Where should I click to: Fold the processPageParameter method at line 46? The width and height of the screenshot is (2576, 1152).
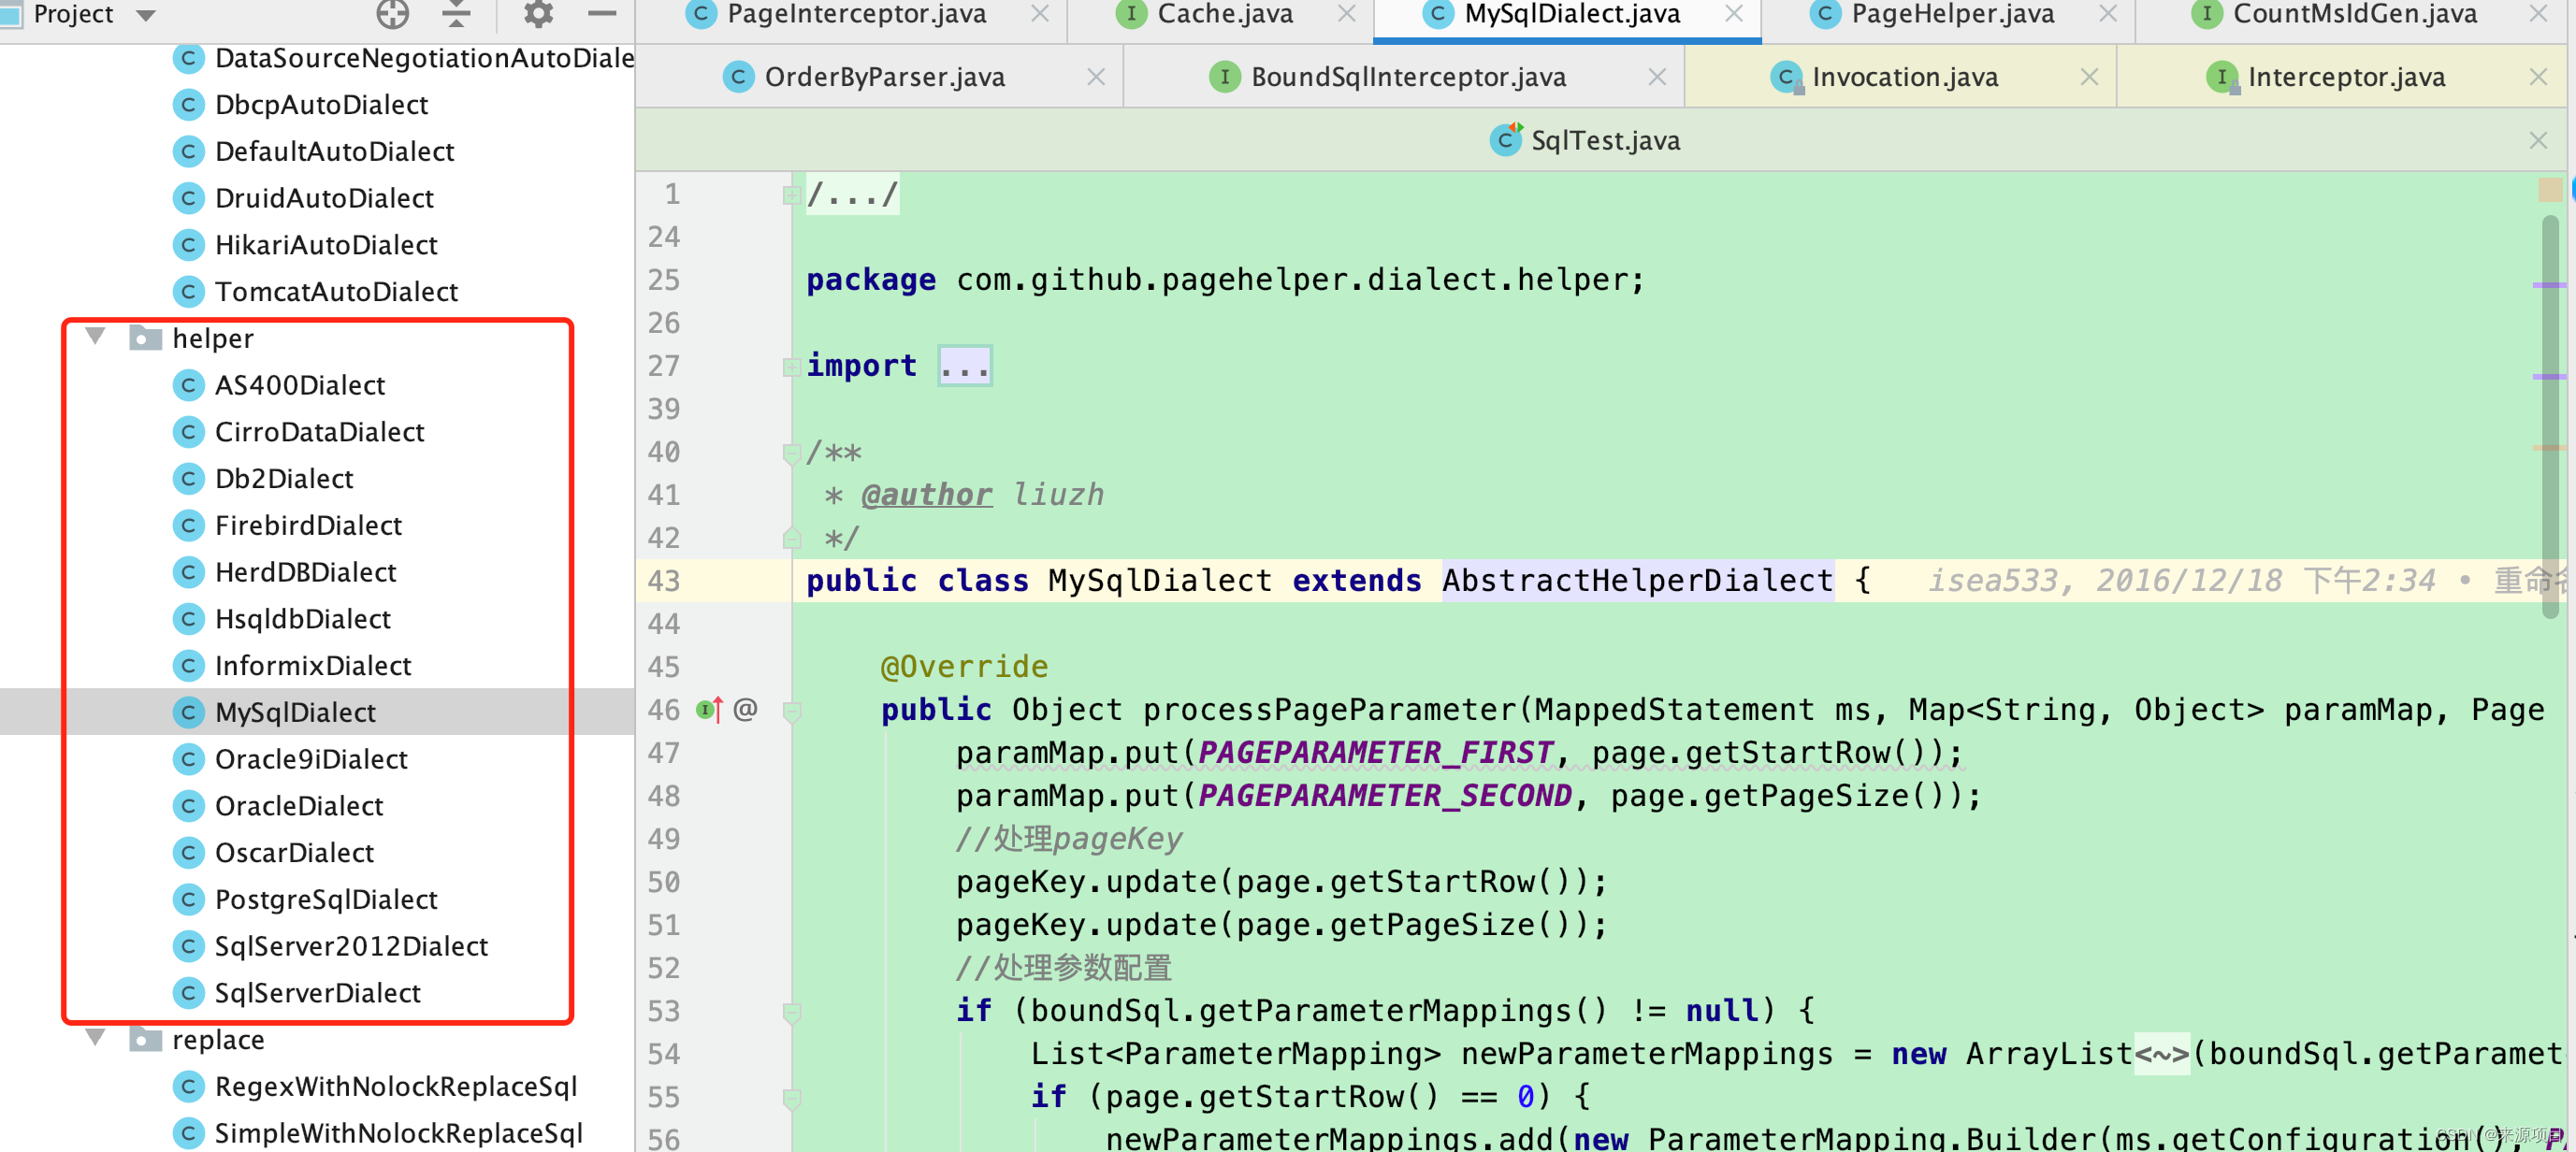click(791, 711)
